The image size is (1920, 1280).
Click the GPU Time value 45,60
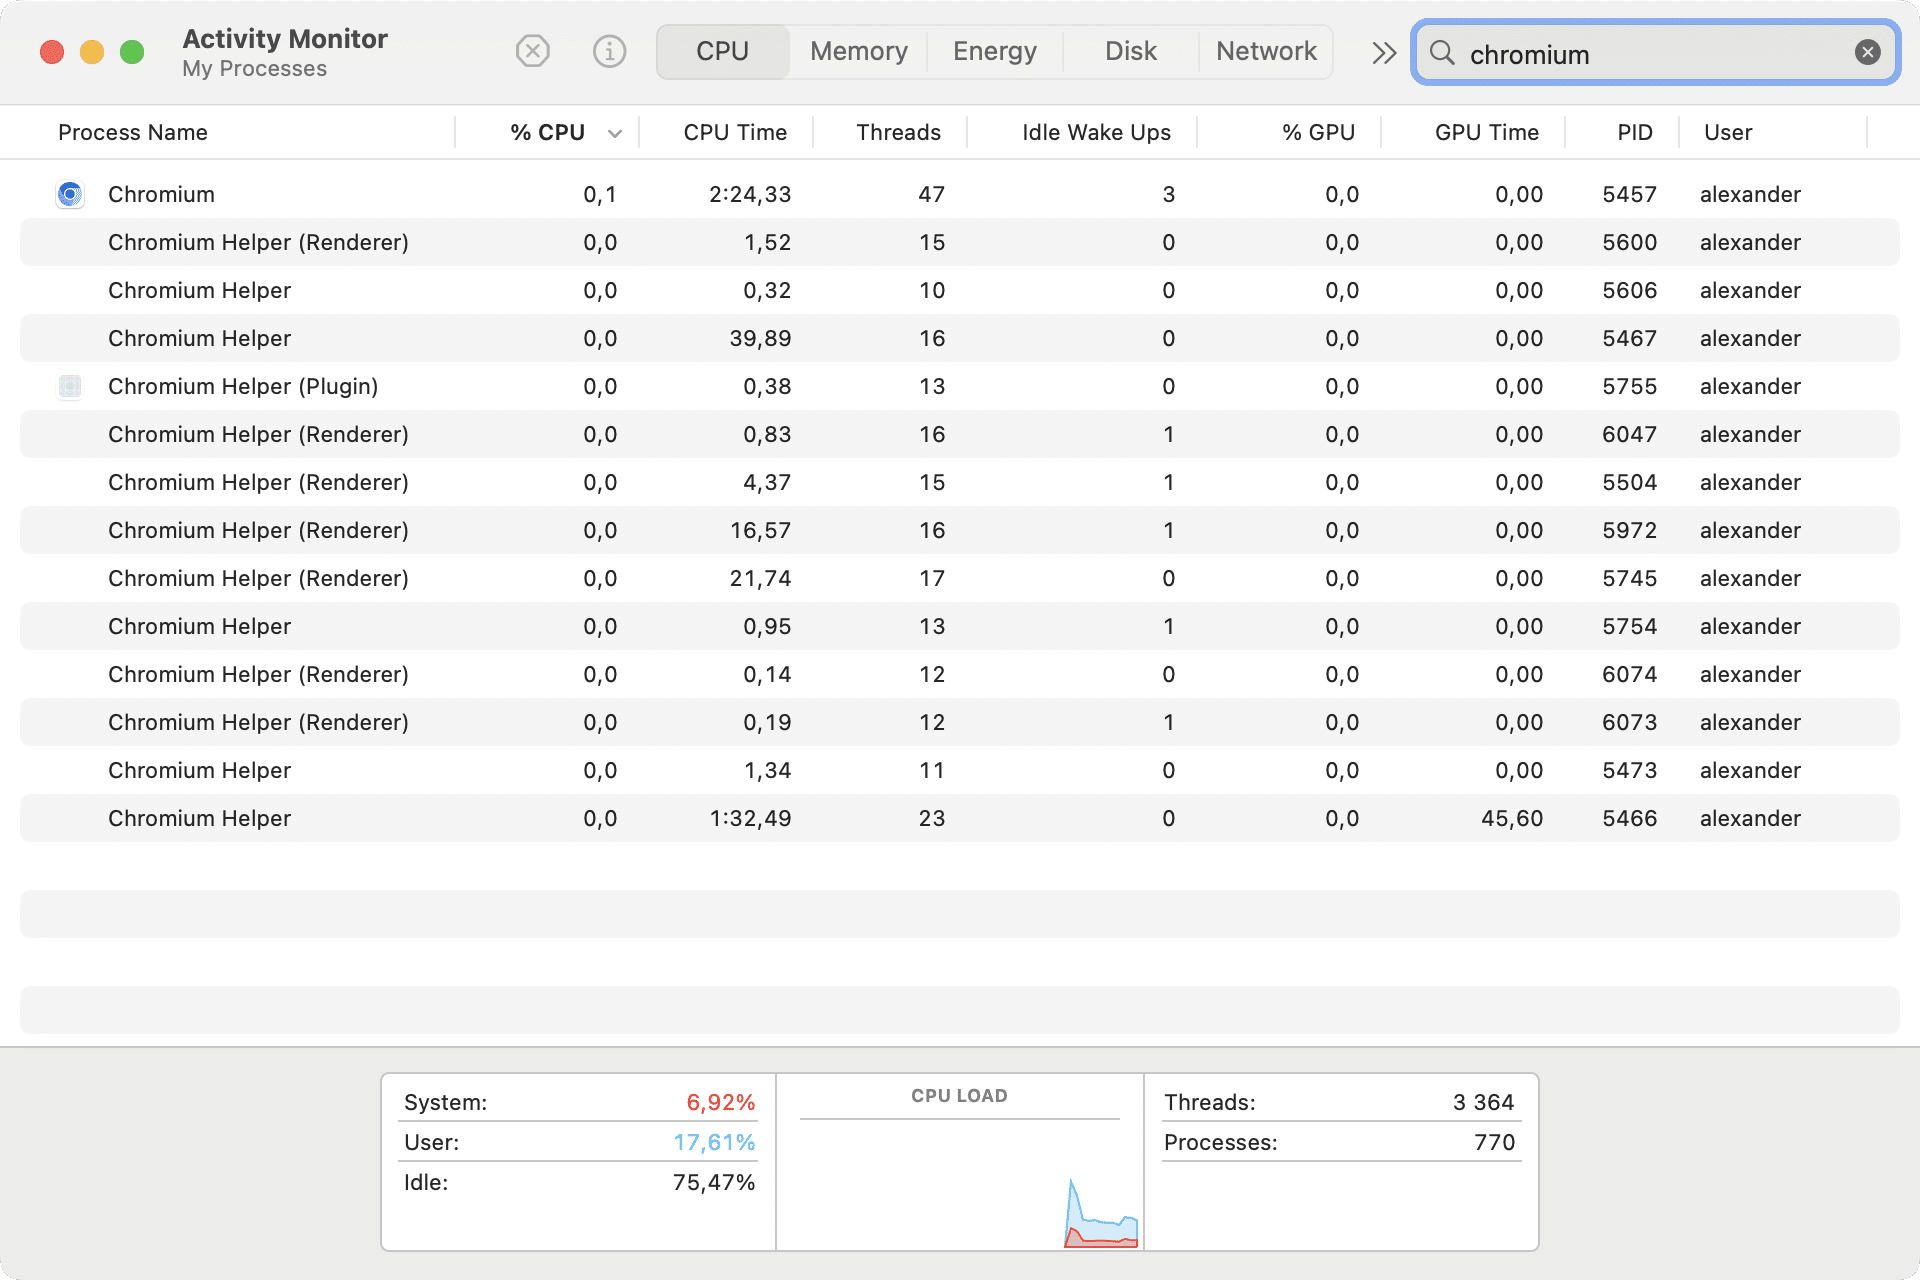[x=1512, y=818]
